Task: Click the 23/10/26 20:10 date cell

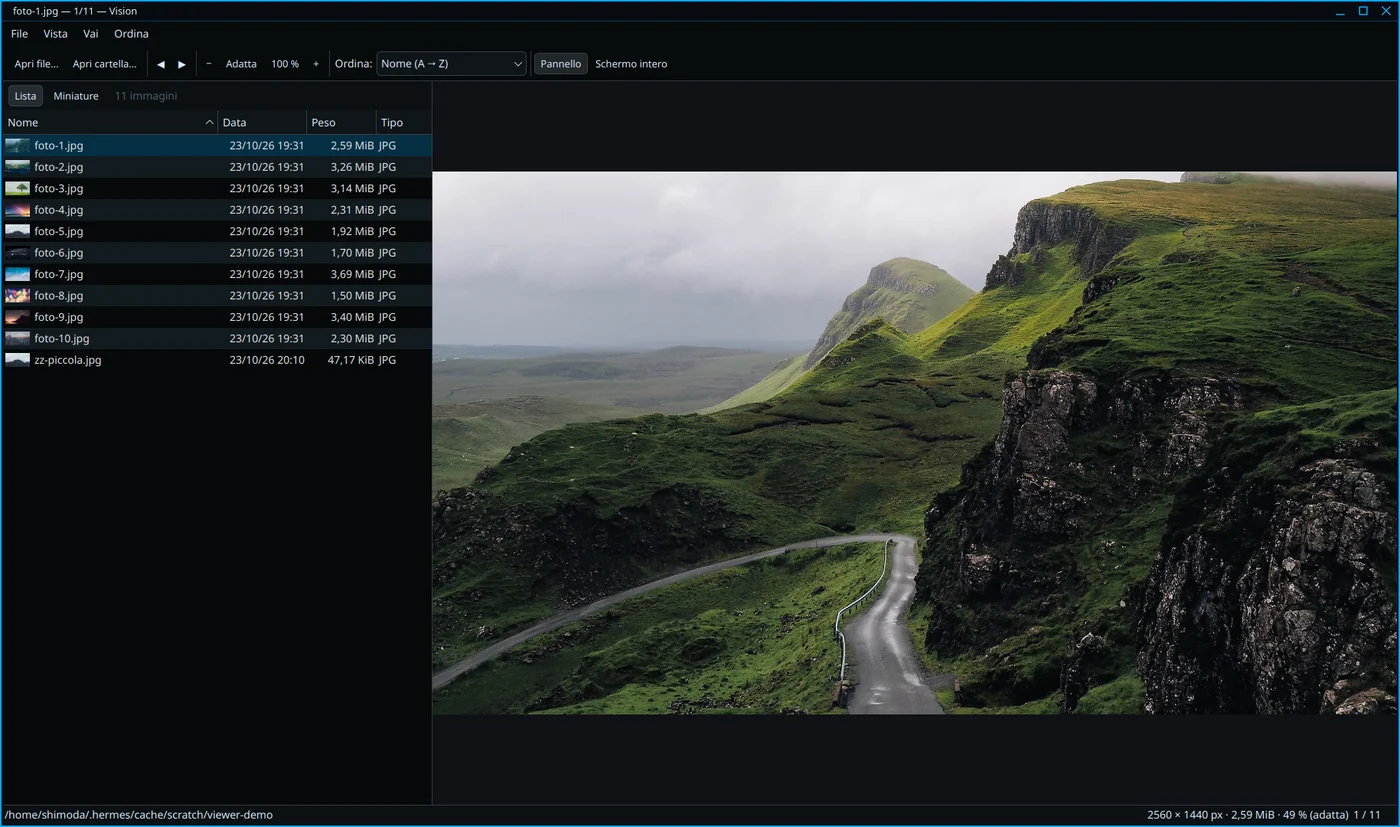Action: (x=267, y=360)
